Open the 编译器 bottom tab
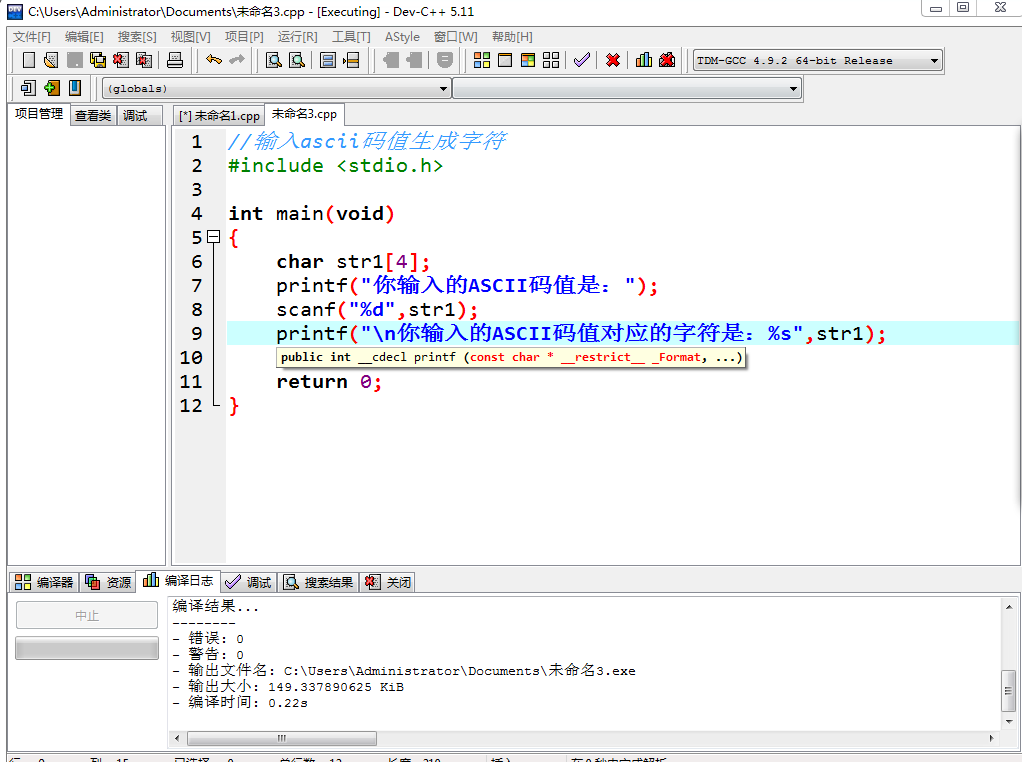1022x762 pixels. coord(44,582)
